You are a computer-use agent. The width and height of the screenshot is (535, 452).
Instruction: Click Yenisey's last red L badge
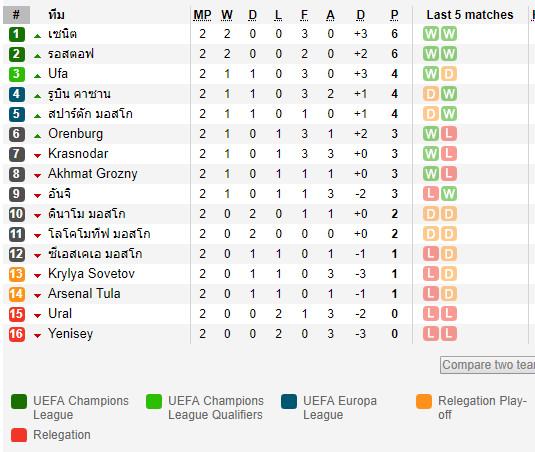click(x=449, y=334)
